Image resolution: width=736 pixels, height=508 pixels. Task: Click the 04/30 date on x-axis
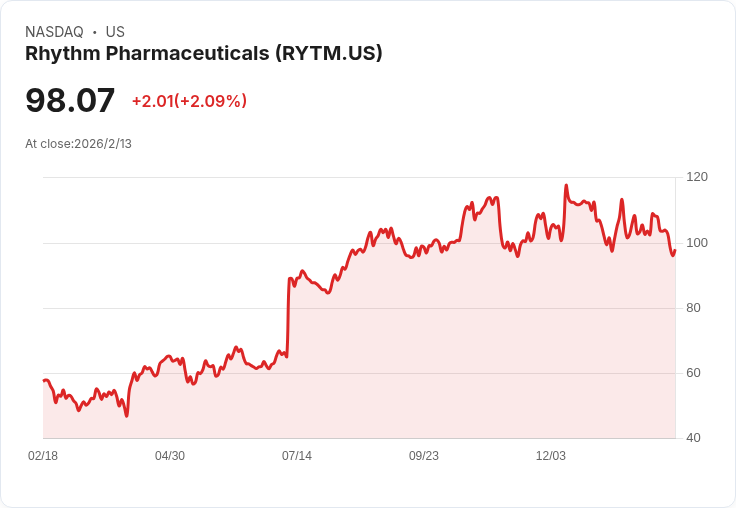pyautogui.click(x=170, y=456)
